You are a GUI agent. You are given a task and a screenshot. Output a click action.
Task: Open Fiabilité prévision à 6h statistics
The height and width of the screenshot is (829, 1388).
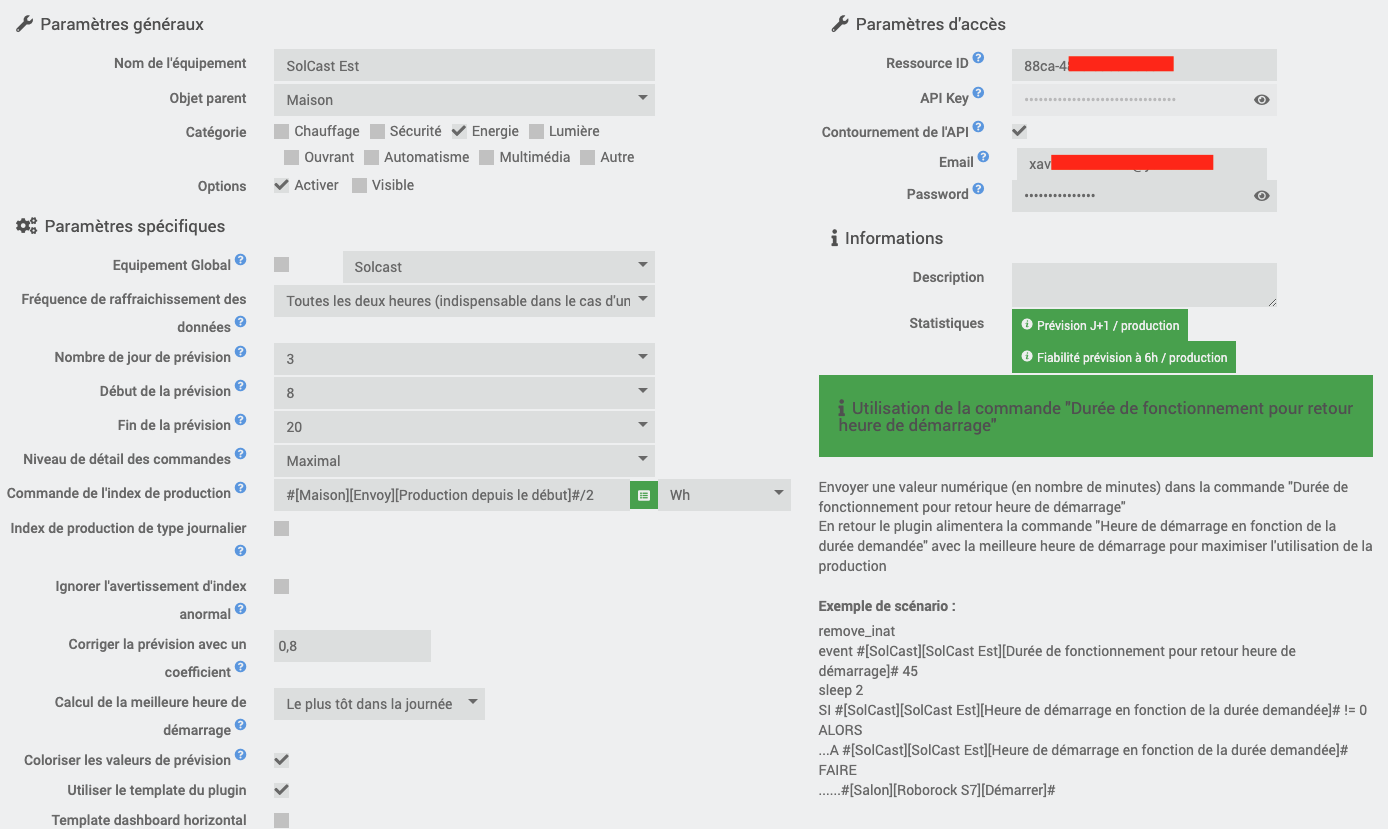pyautogui.click(x=1124, y=357)
